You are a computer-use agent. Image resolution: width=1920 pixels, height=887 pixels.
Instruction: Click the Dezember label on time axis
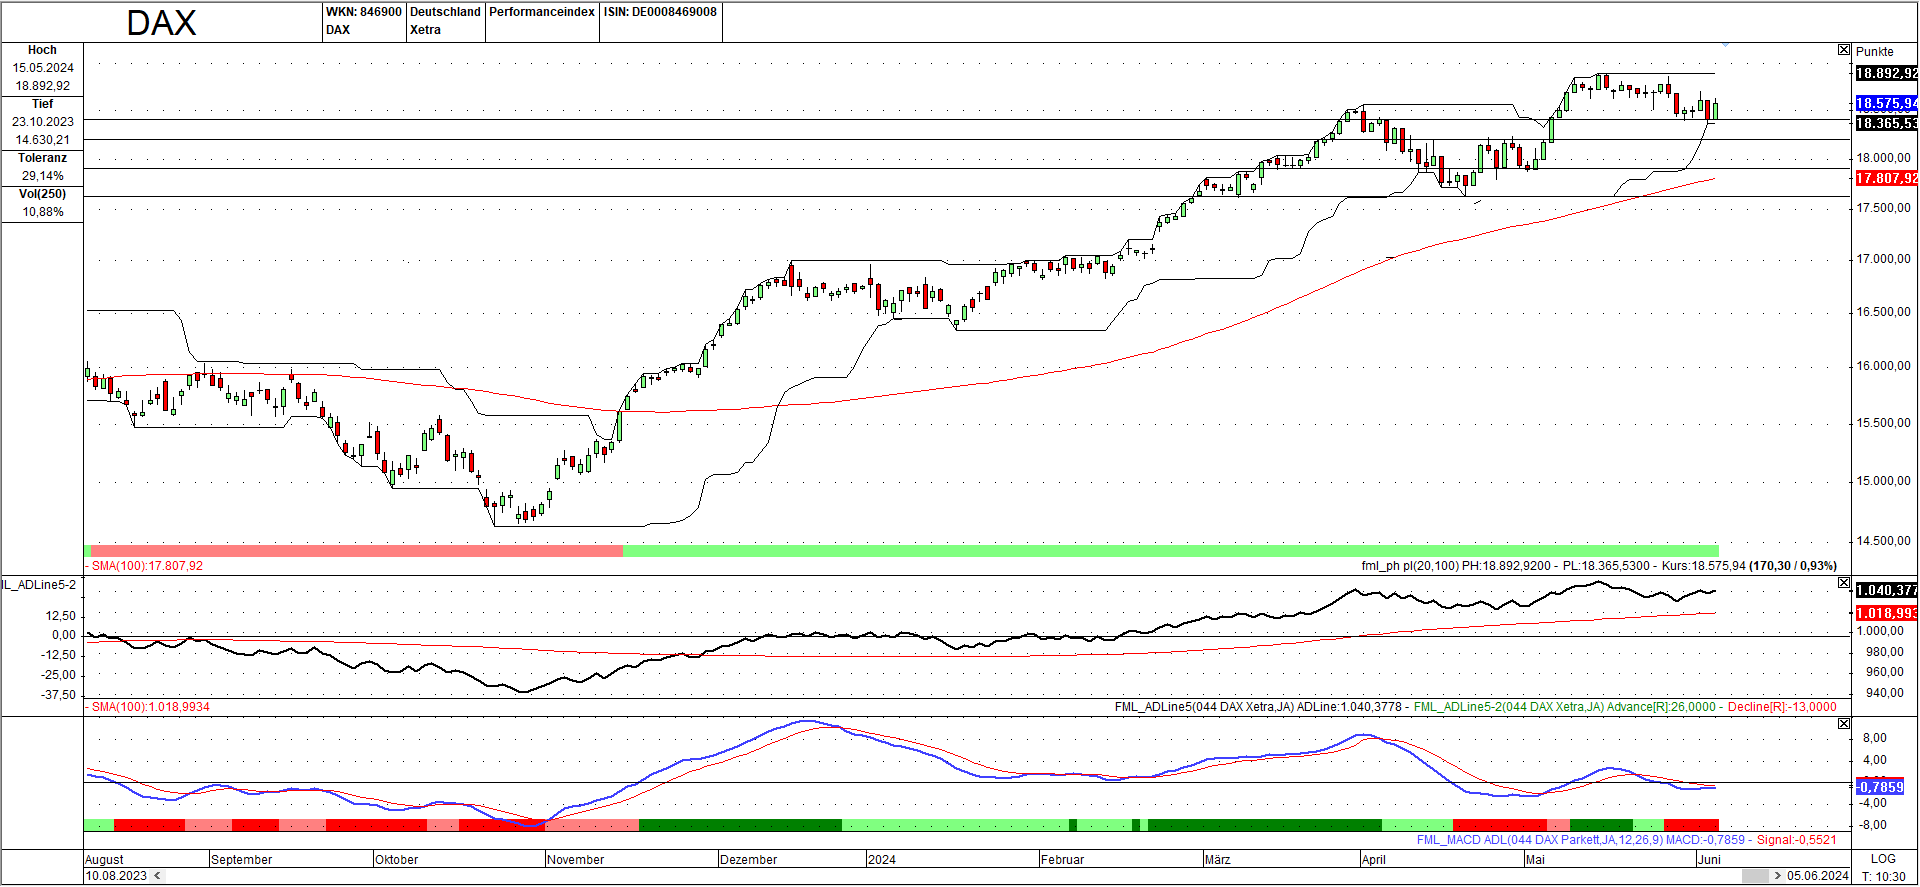coord(749,860)
